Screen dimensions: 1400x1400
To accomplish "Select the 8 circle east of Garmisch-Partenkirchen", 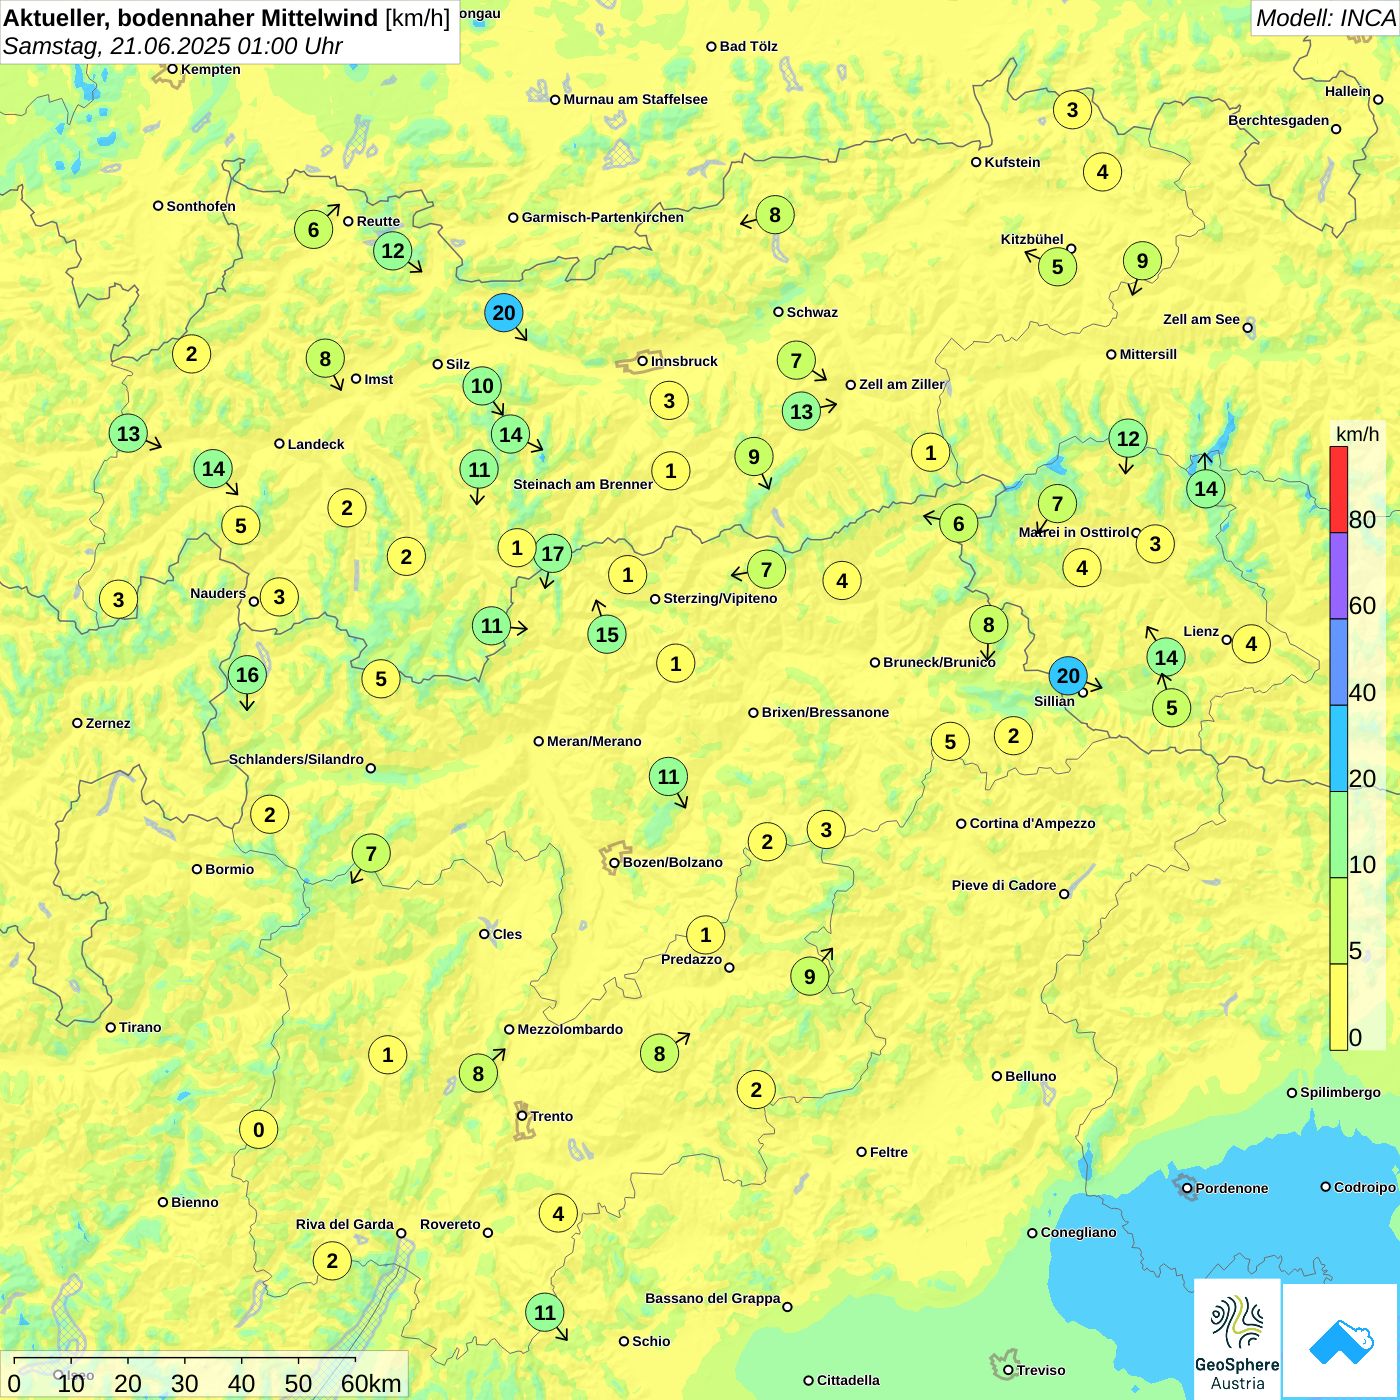I will [x=775, y=214].
